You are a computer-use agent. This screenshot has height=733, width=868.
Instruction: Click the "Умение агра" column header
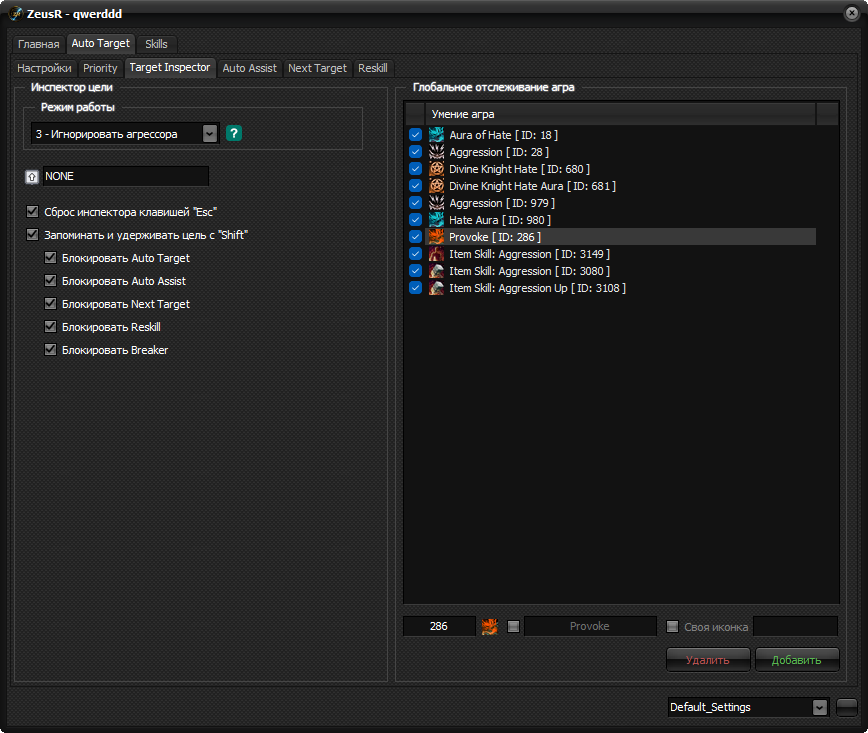click(620, 114)
